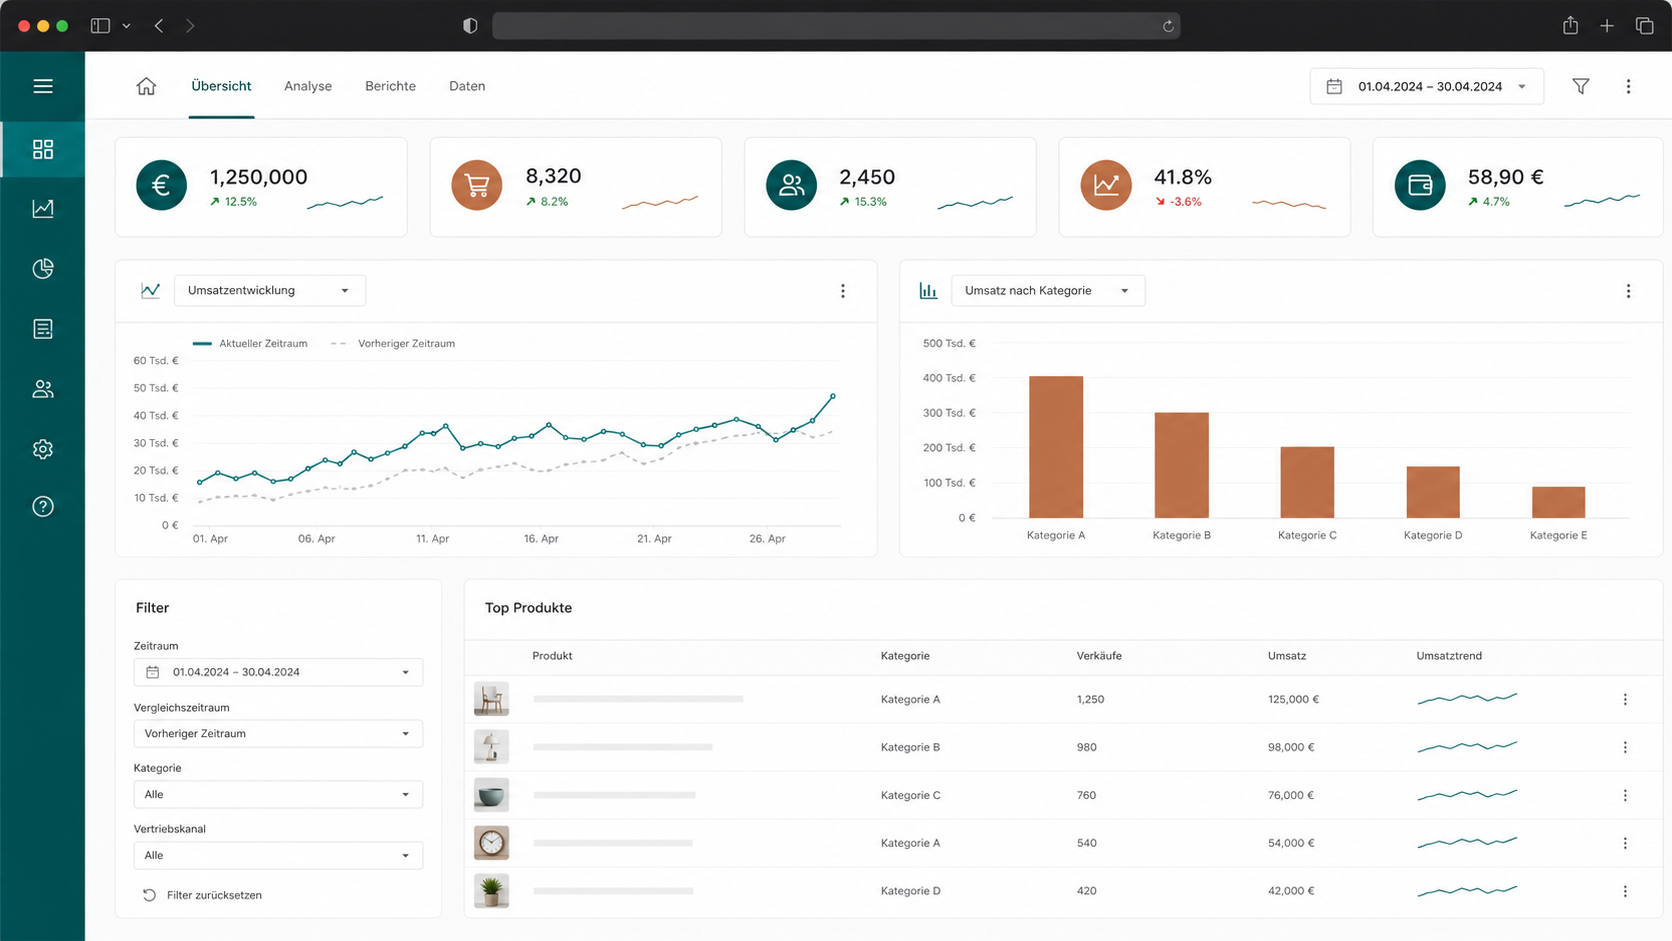Click the filter funnel icon

[1581, 86]
